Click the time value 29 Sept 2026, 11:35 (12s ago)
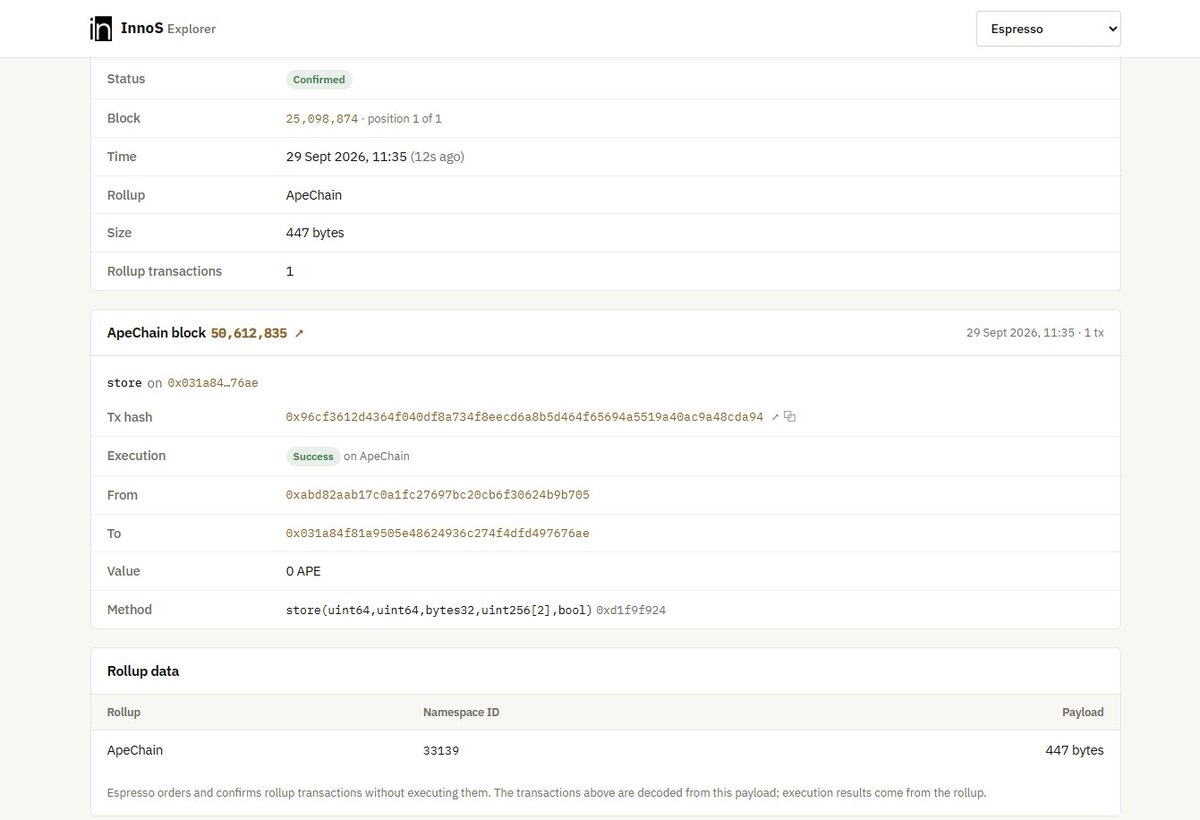Screen dimensions: 1200x820 tap(375, 157)
